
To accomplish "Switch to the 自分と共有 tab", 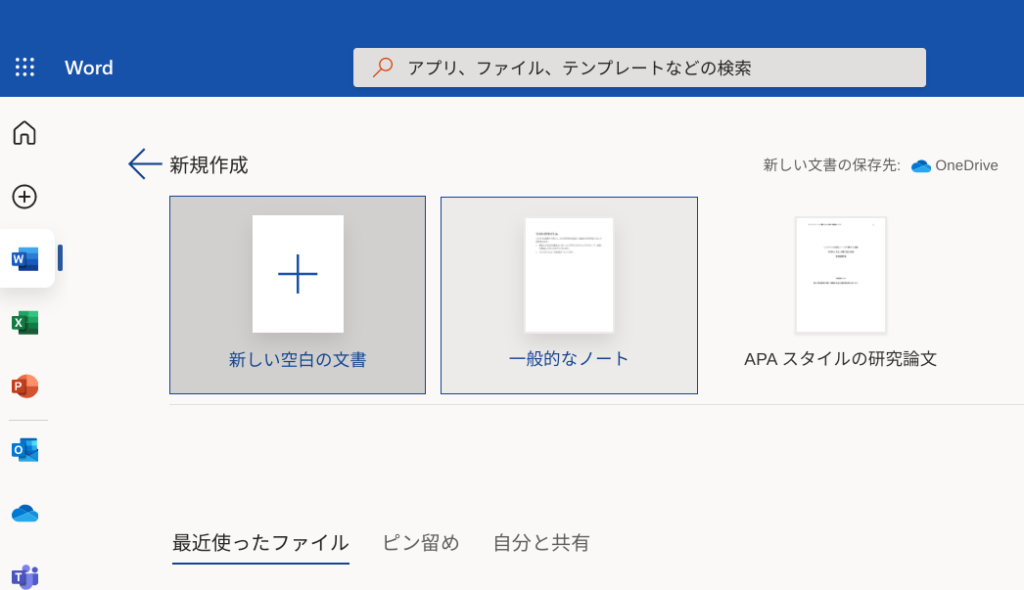I will click(541, 543).
